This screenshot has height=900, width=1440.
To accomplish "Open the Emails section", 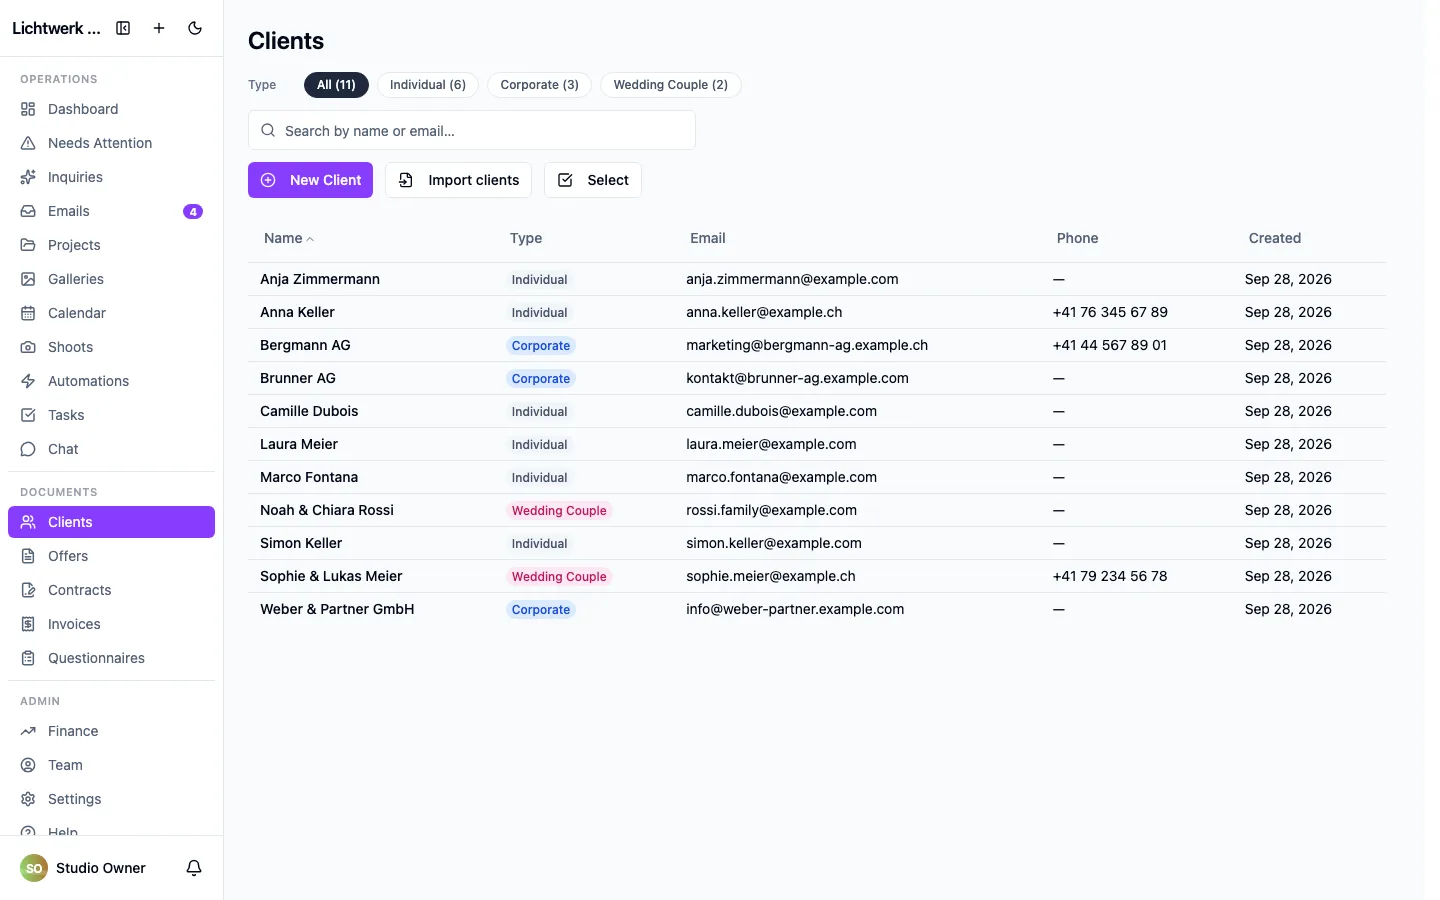I will click(111, 211).
